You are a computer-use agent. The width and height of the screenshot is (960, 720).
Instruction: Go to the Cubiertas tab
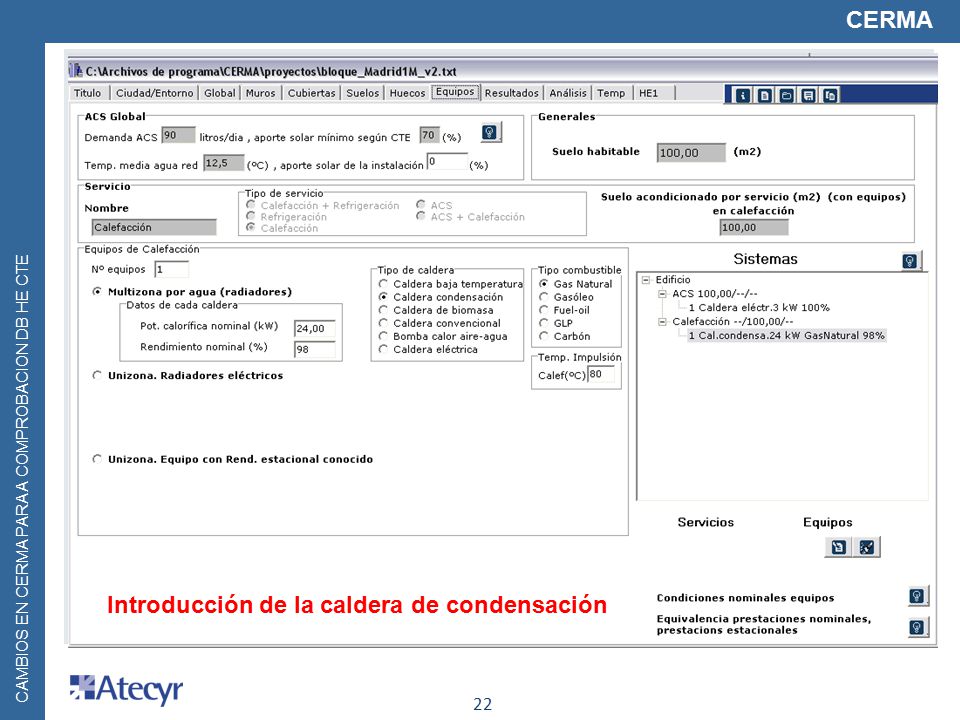[x=312, y=93]
